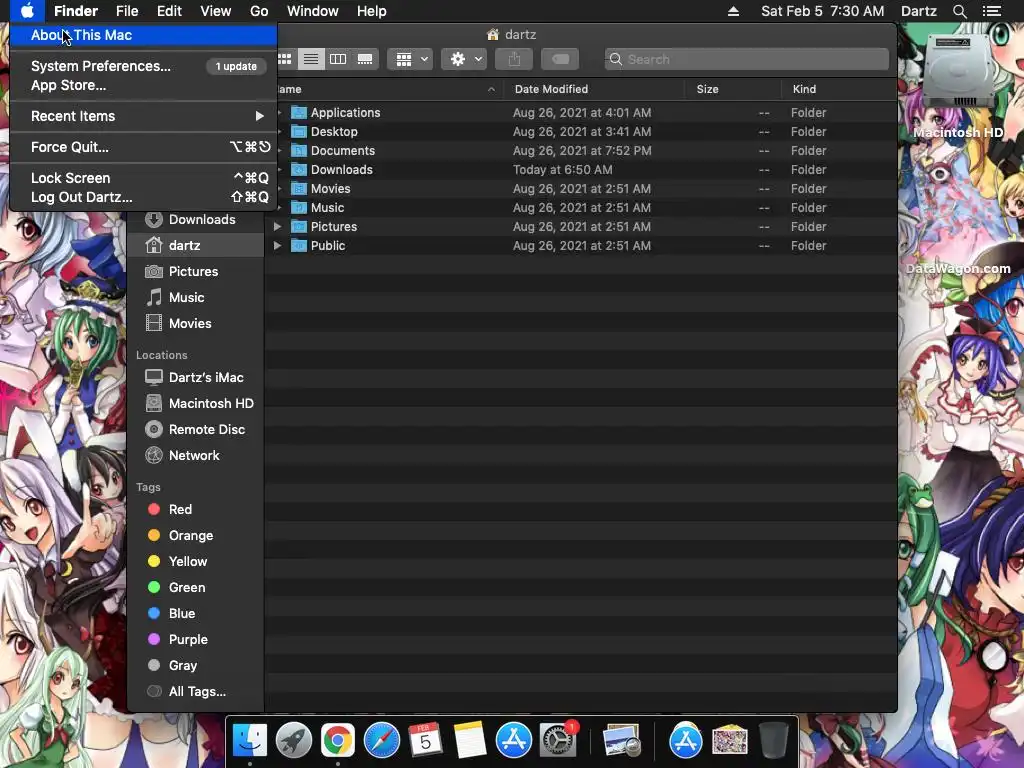Open System Preferences from Apple menu
1024x768 pixels.
tap(143, 66)
